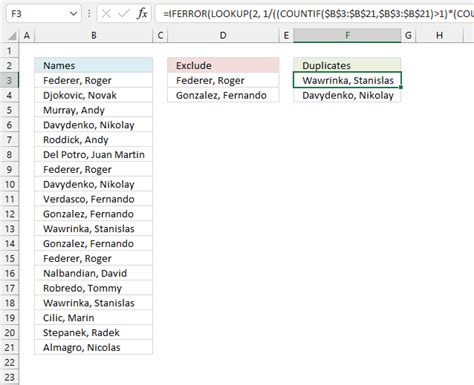Screen dimensions: 474x385
Task: Select row 21 header
Action: click(9, 347)
